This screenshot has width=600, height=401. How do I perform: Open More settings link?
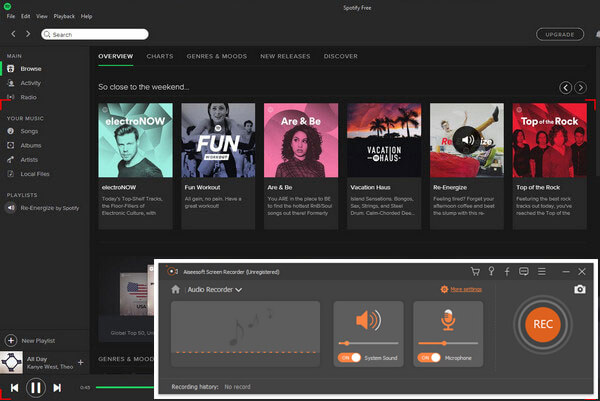[466, 289]
